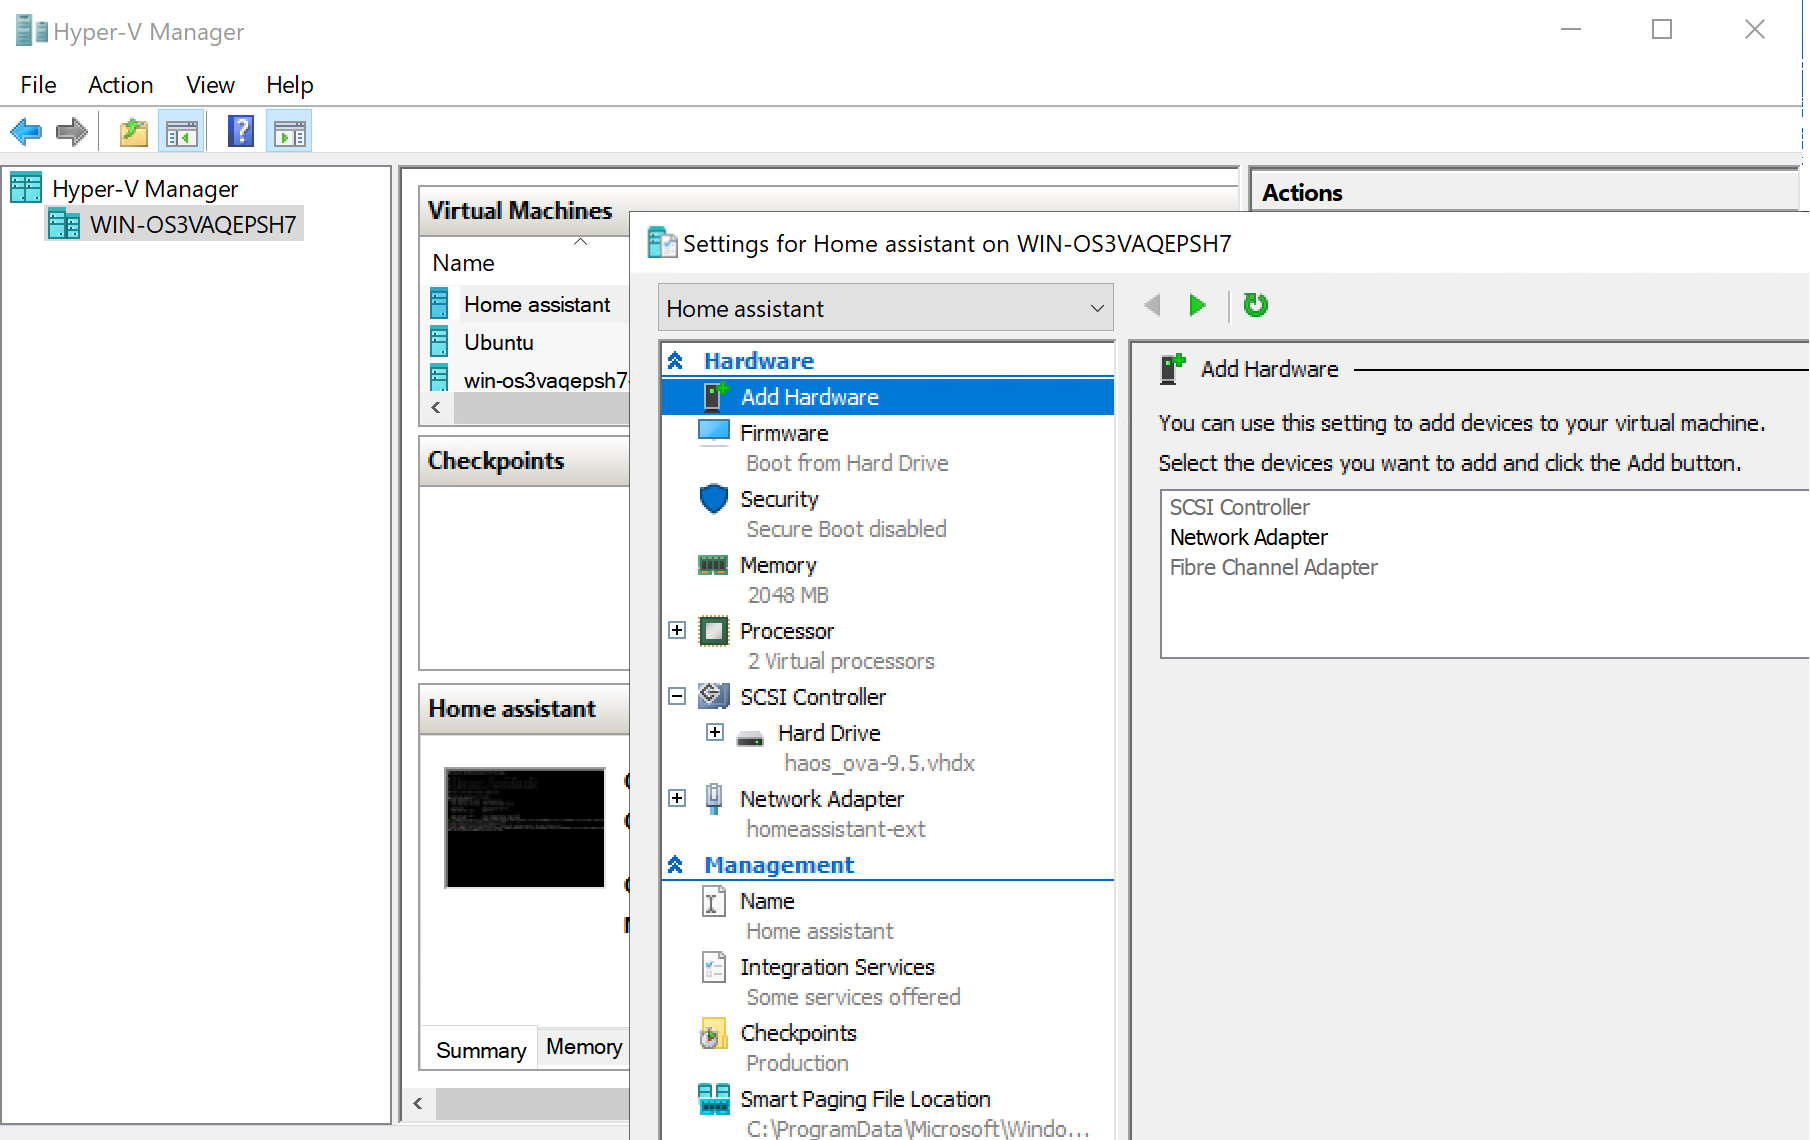Click homeassistant-ext network adapter entry
This screenshot has width=1810, height=1140.
pyautogui.click(x=836, y=829)
